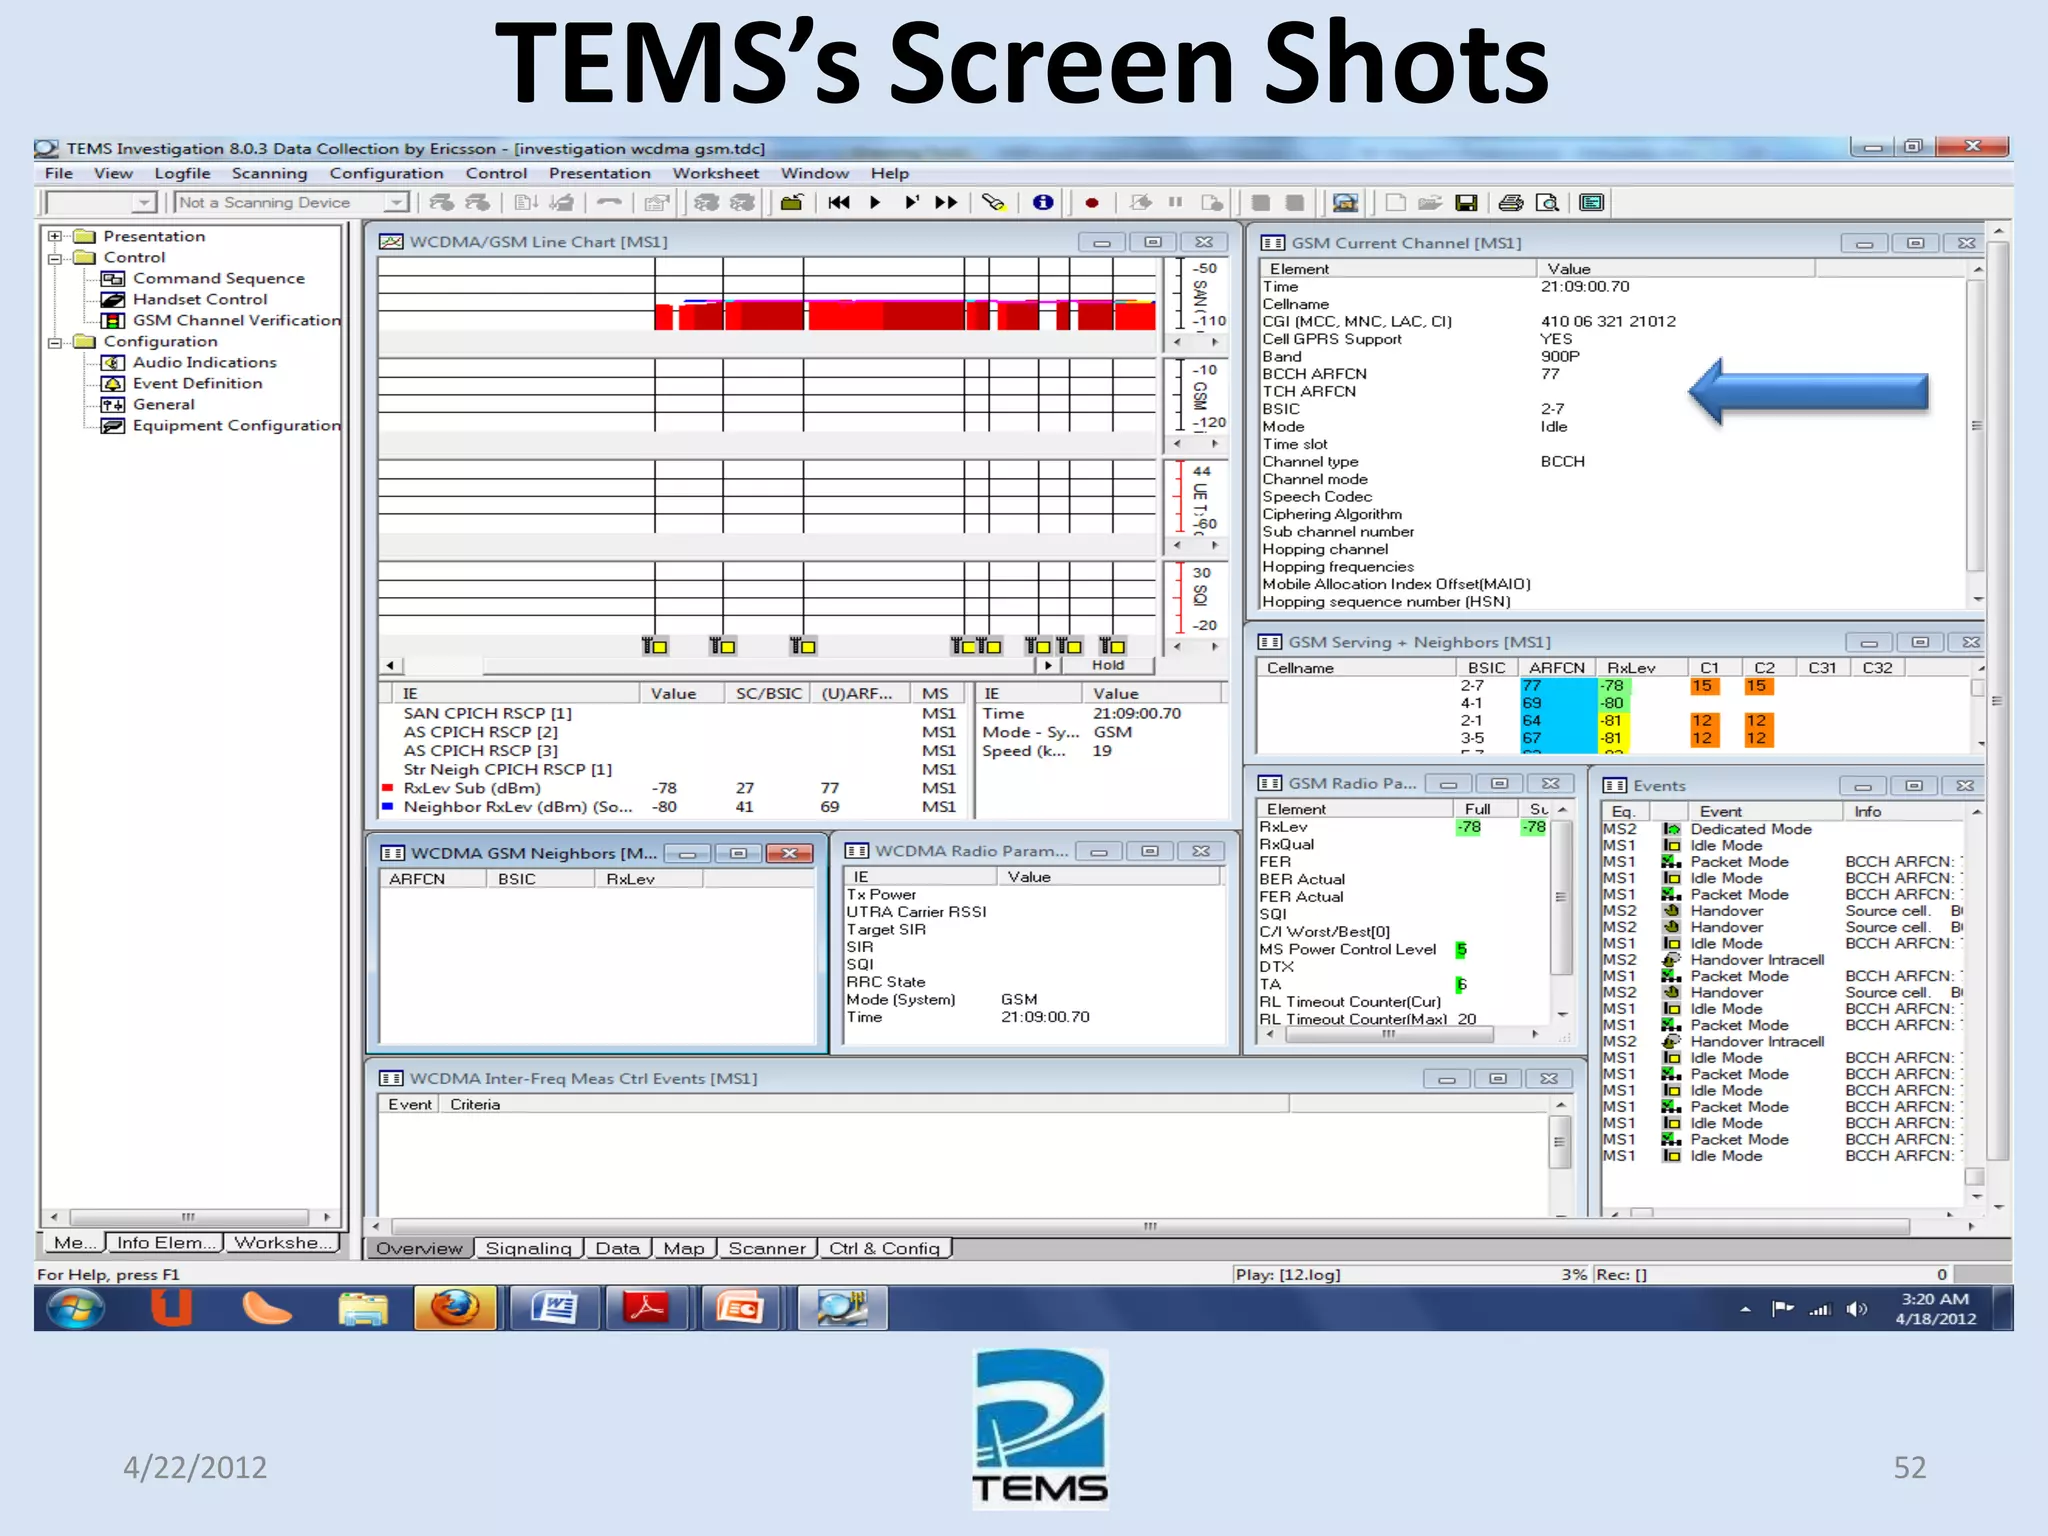Screen dimensions: 2048x1536
Task: Open the 'Not a Scanning Device' dropdown
Action: pos(397,203)
